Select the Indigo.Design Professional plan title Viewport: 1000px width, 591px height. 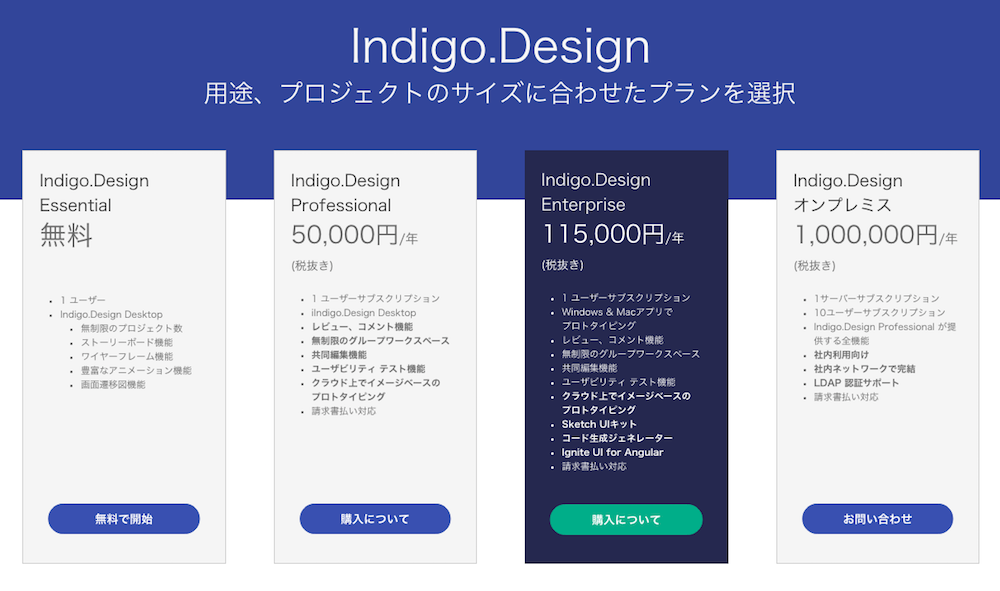point(345,193)
